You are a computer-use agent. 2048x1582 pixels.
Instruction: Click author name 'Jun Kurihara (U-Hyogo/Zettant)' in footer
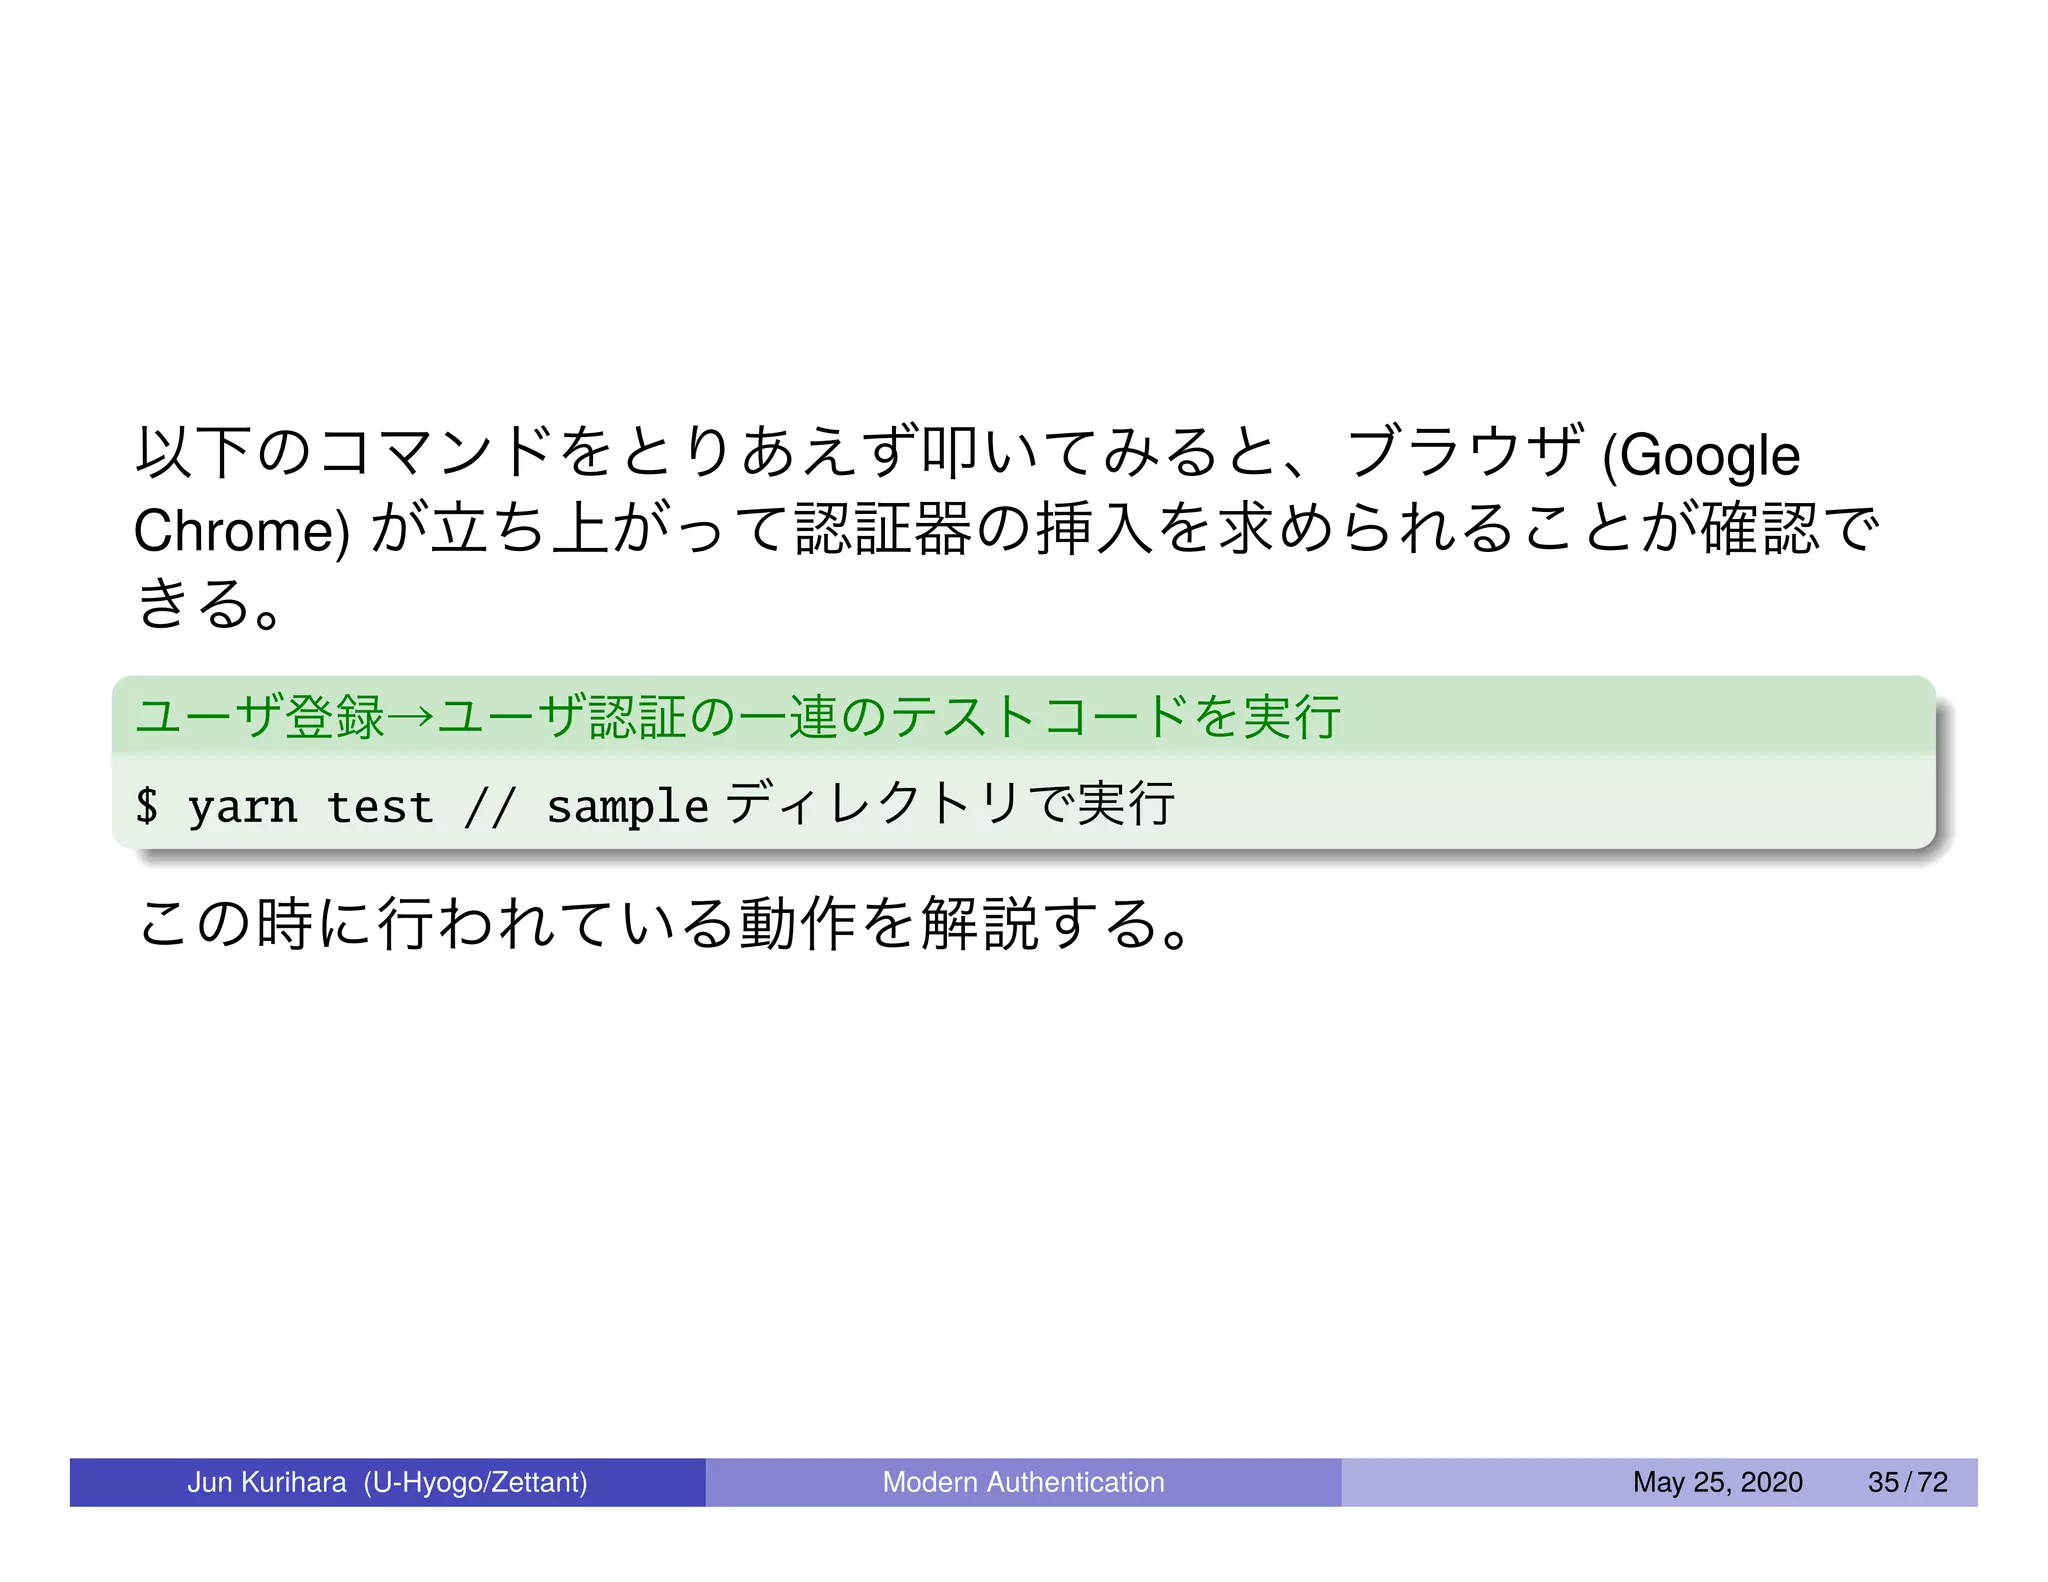pos(387,1482)
